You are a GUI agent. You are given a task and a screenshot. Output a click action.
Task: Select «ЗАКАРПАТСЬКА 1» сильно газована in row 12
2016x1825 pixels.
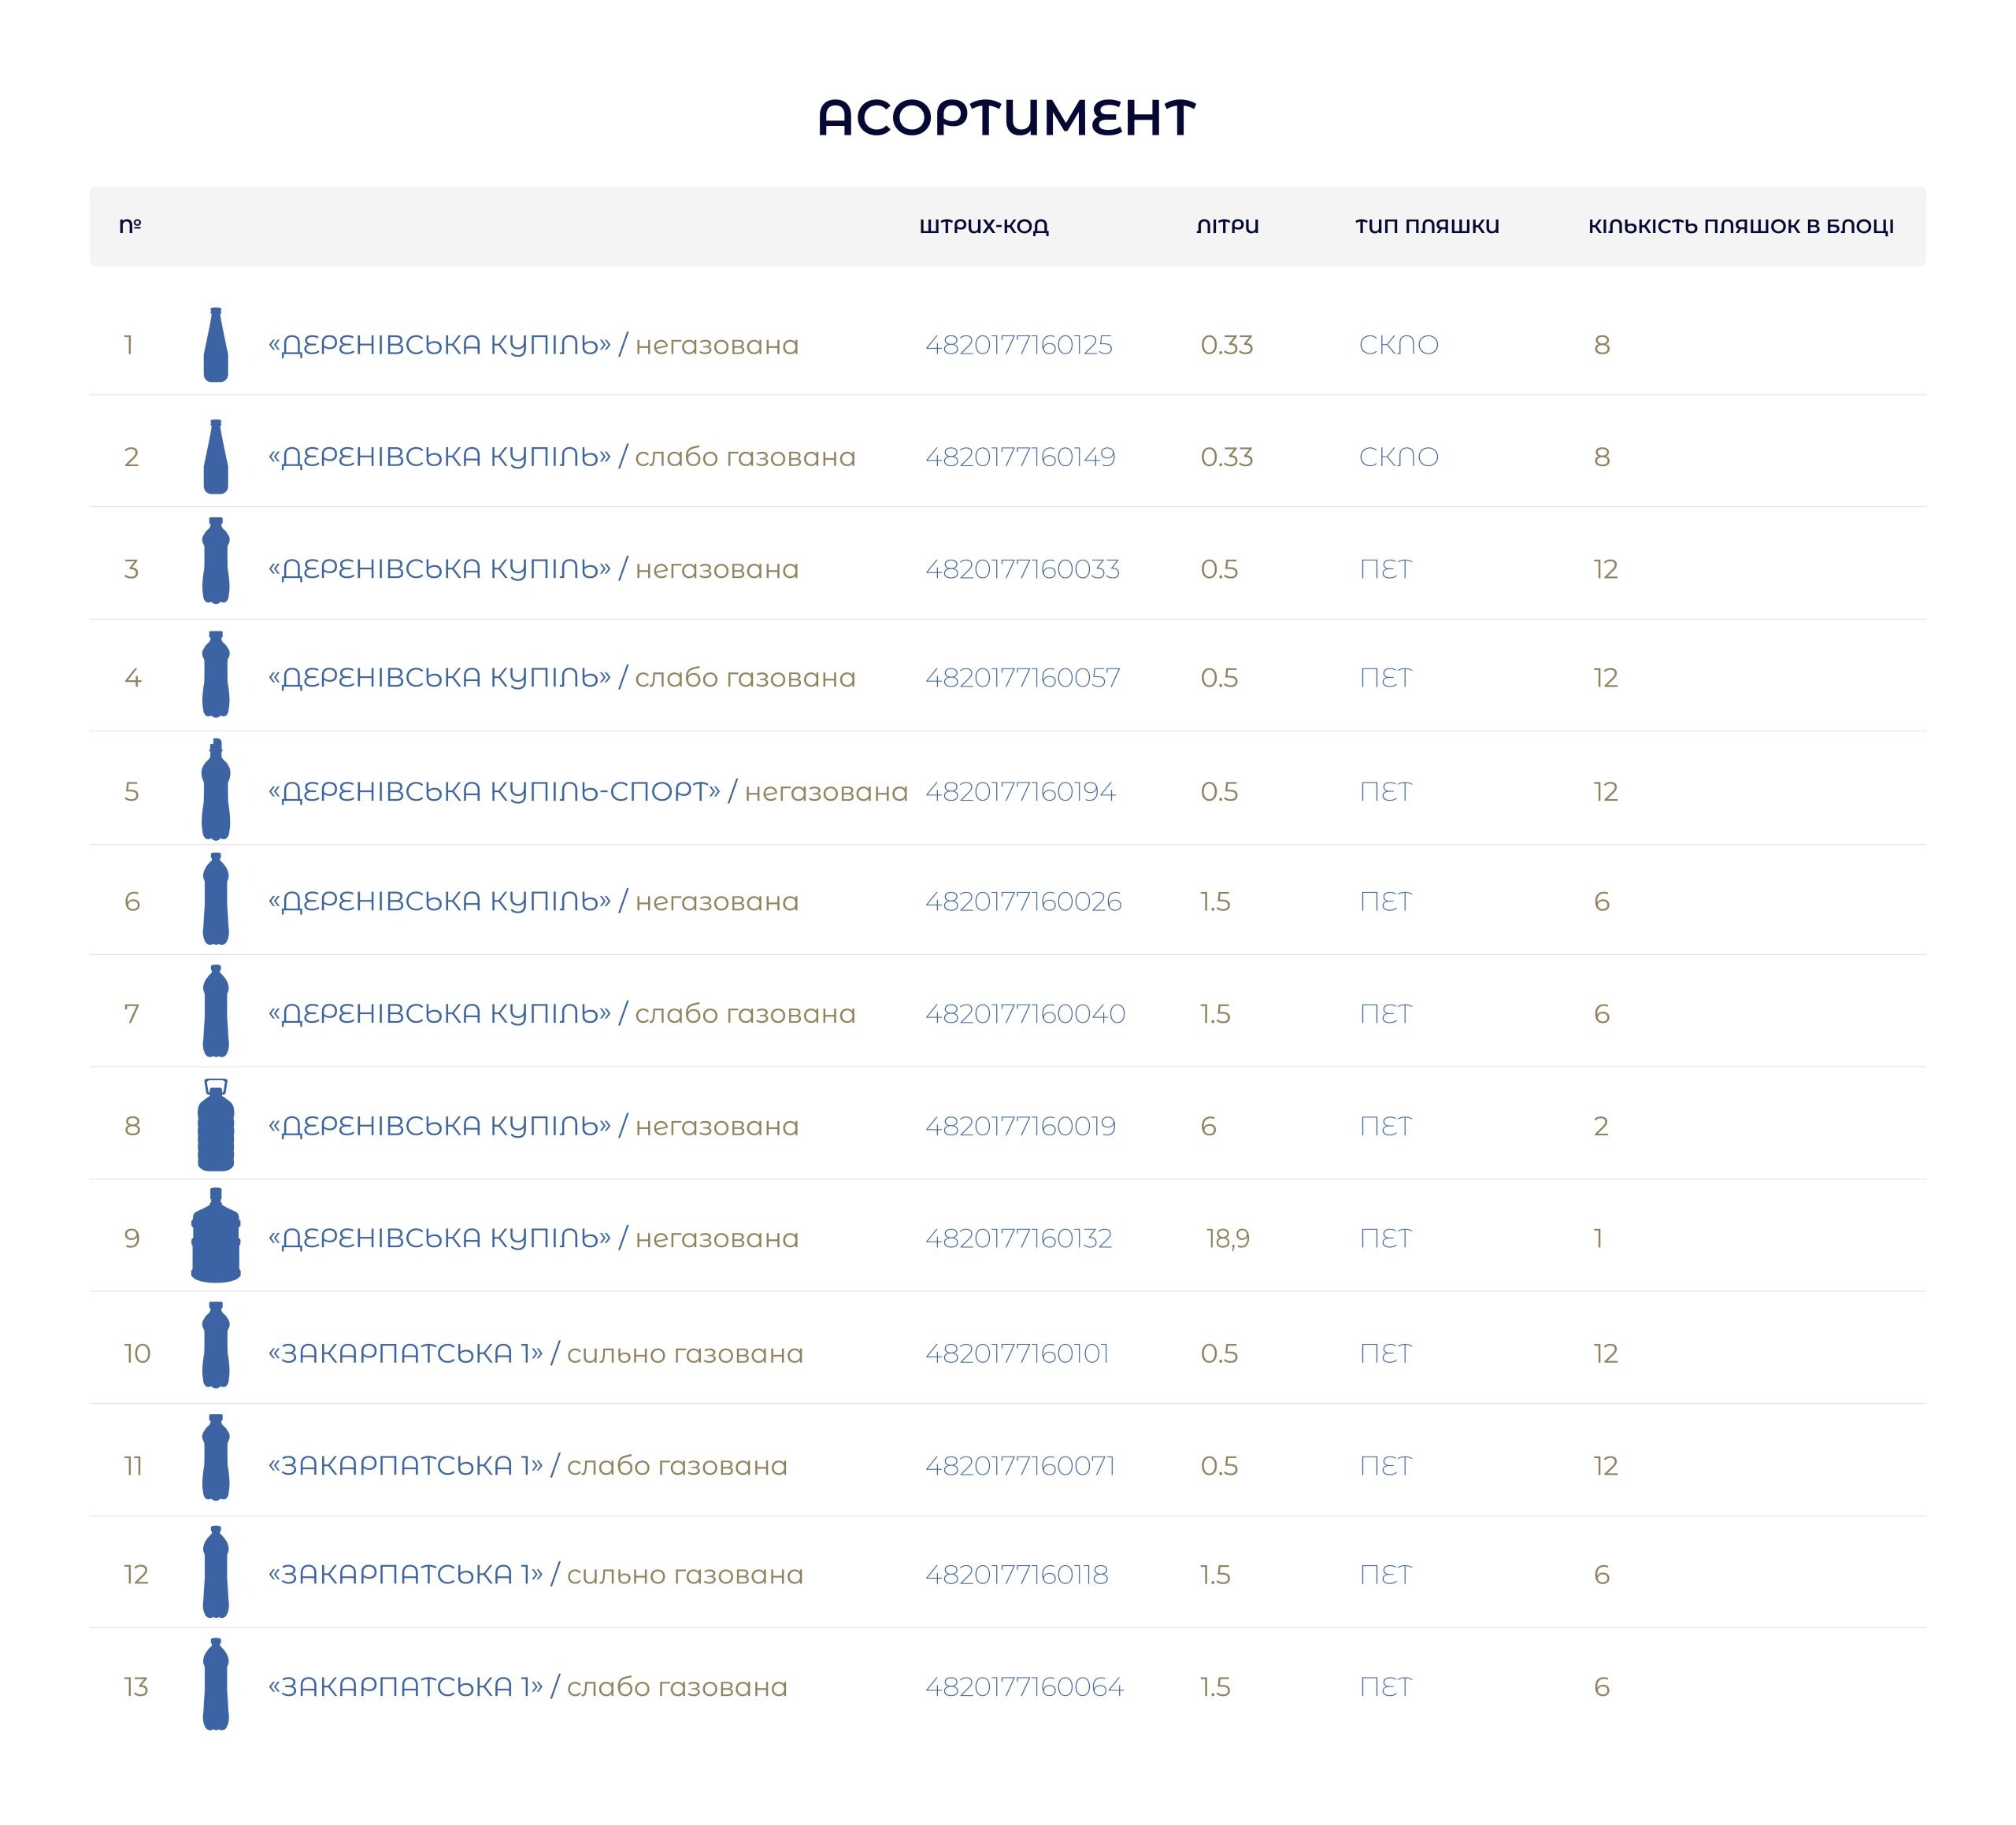coord(536,1575)
